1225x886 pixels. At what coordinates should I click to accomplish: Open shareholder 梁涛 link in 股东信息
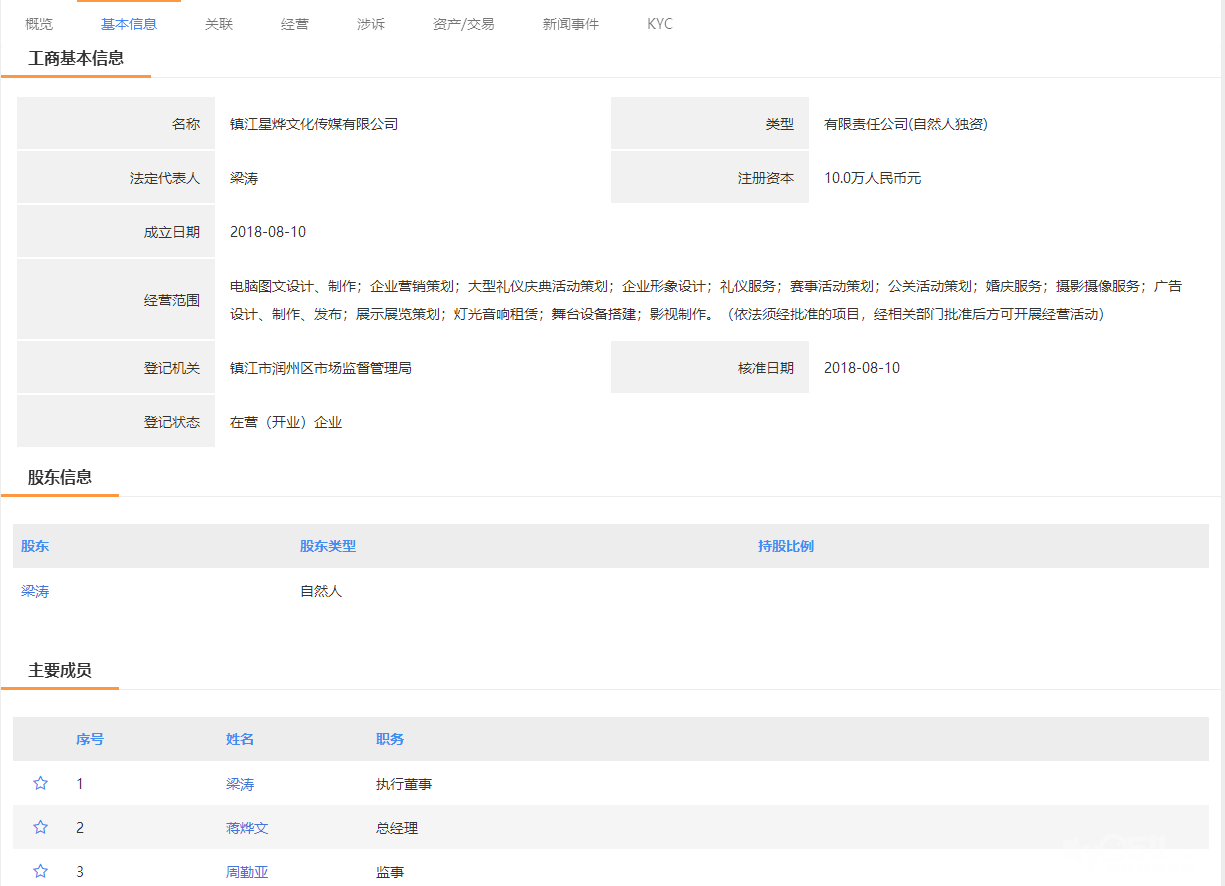(x=35, y=592)
